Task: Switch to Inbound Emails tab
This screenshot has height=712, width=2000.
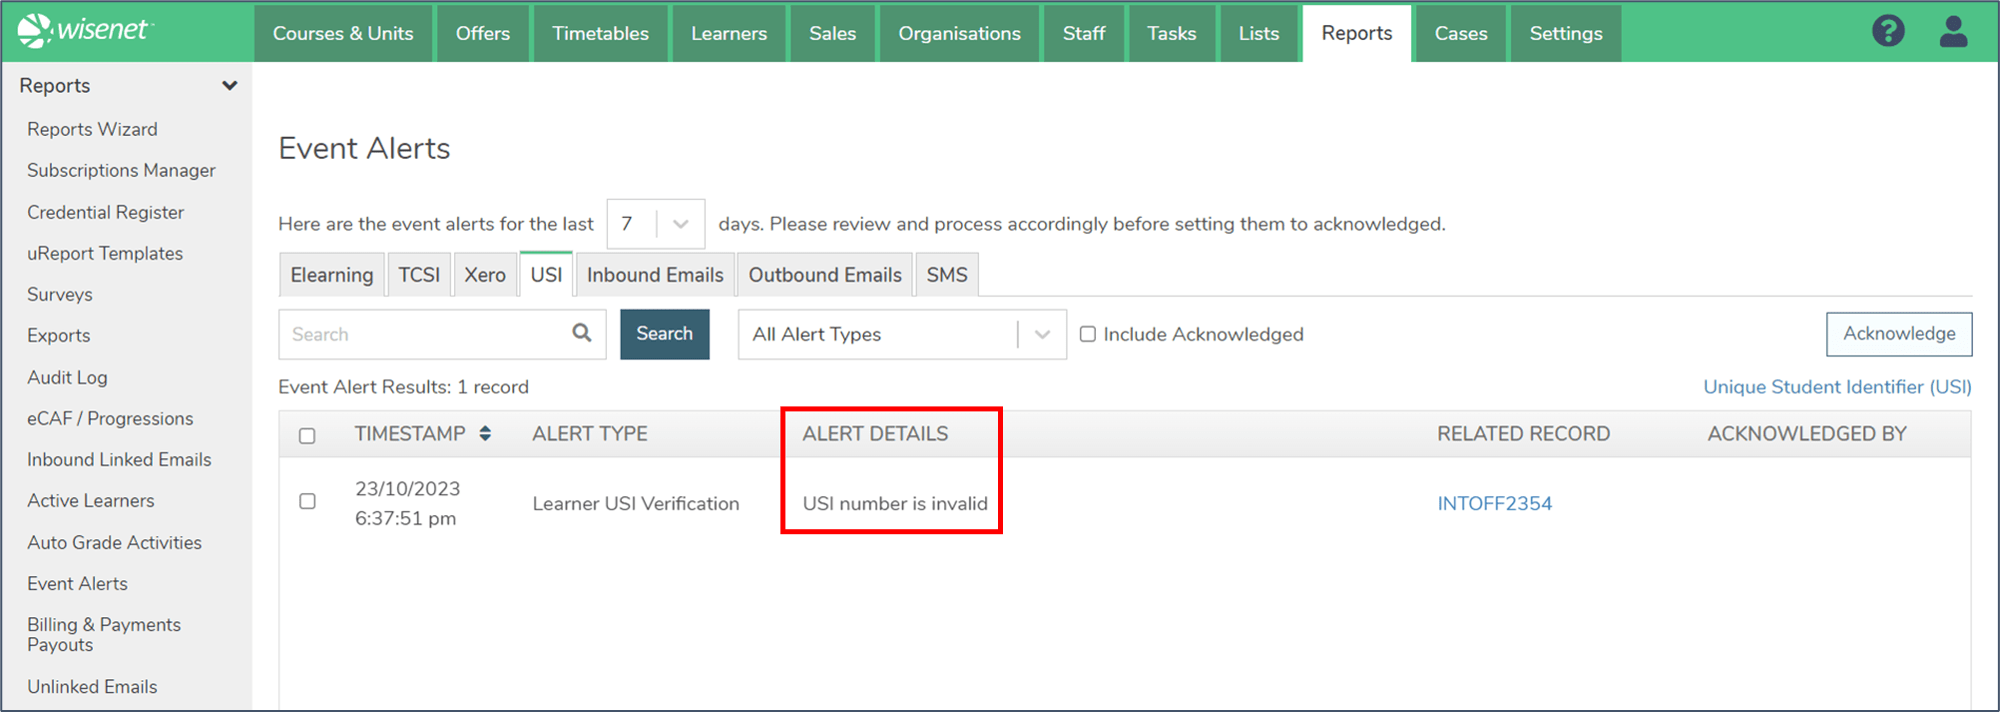Action: pyautogui.click(x=655, y=275)
